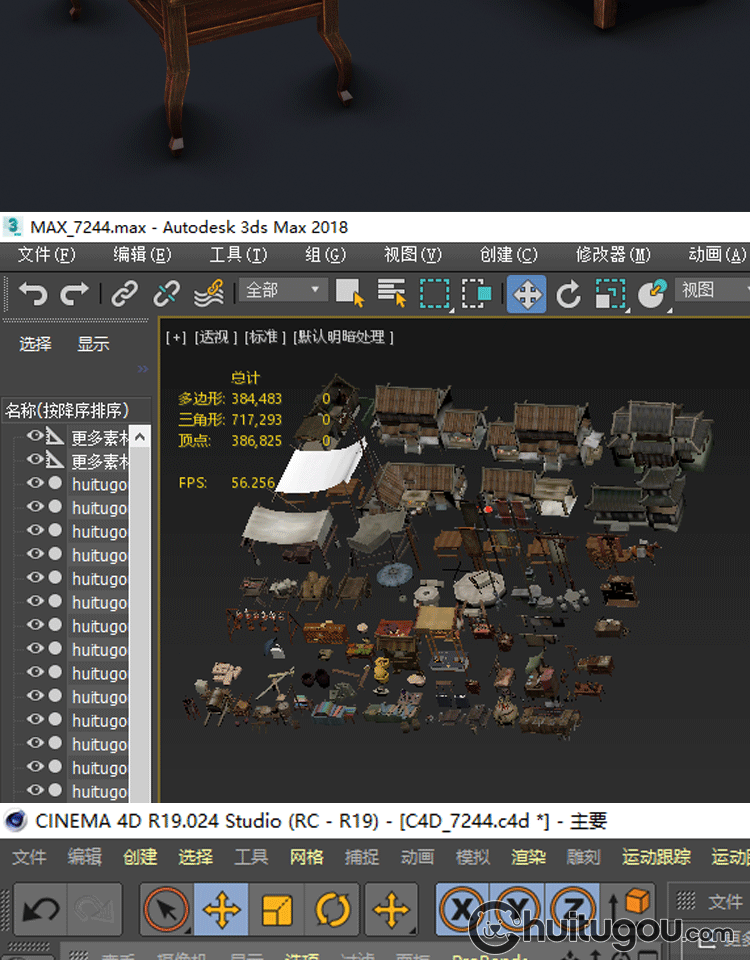The image size is (750, 960).
Task: Click the Select and Link chain icon
Action: pyautogui.click(x=124, y=293)
